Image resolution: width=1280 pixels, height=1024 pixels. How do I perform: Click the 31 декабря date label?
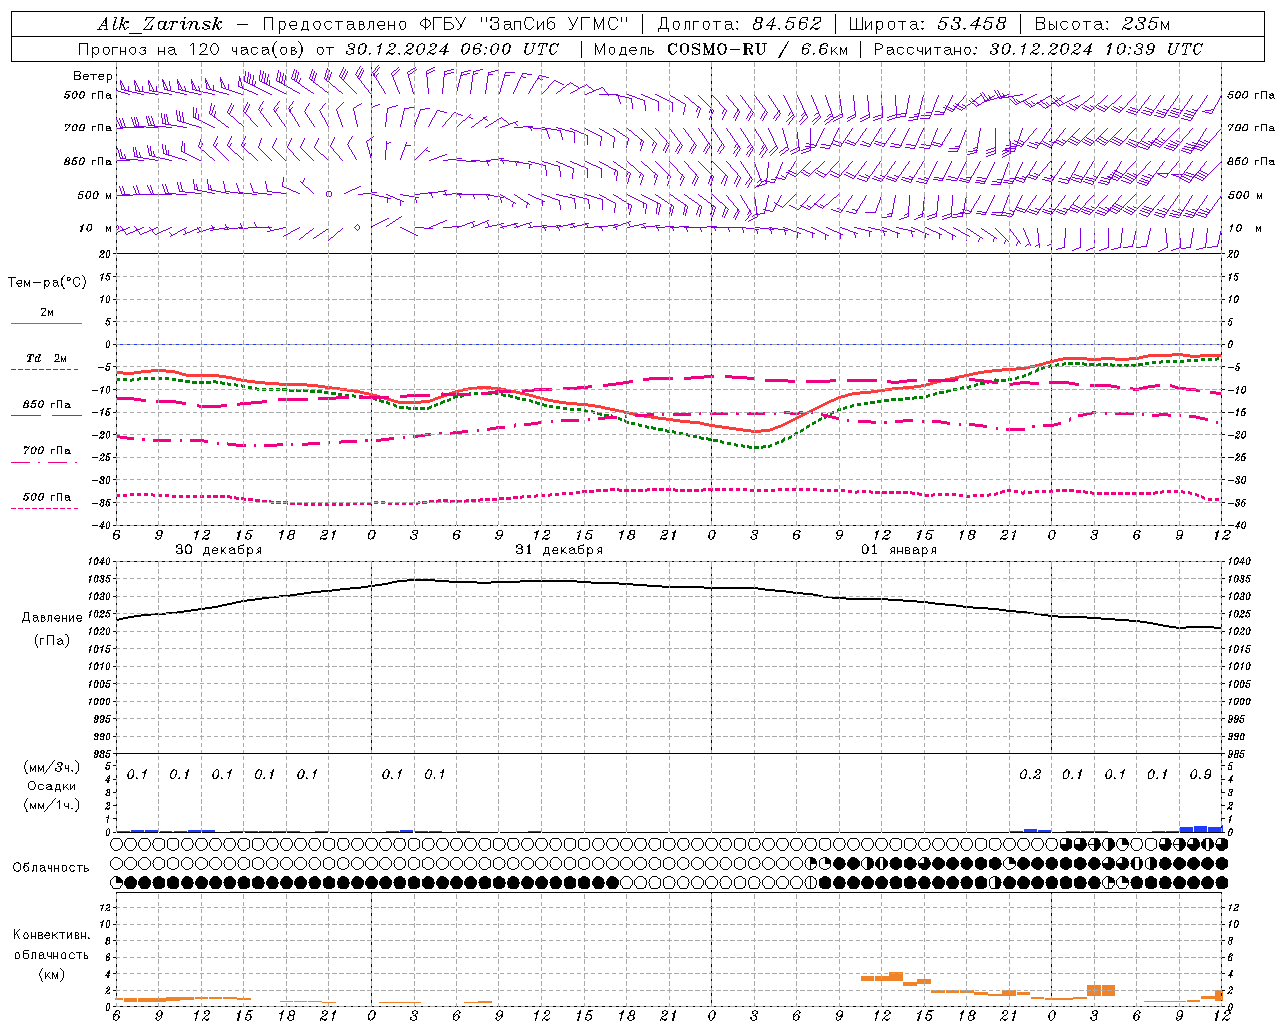(x=559, y=550)
